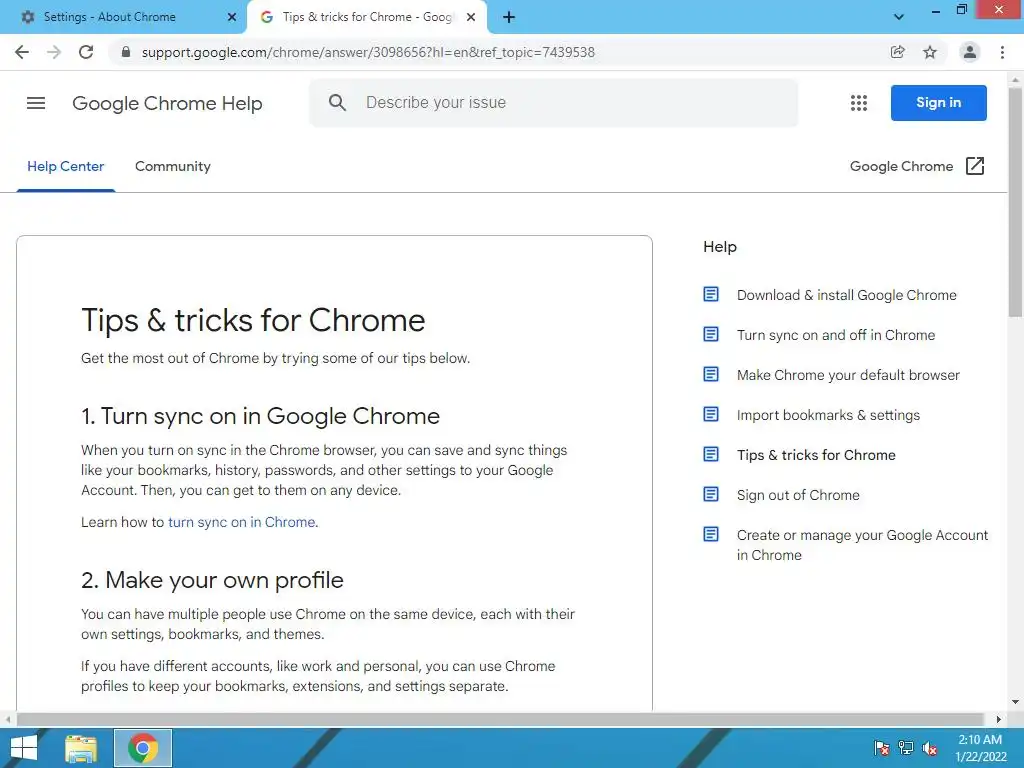View site info via the lock icon
Image resolution: width=1024 pixels, height=768 pixels.
(126, 52)
